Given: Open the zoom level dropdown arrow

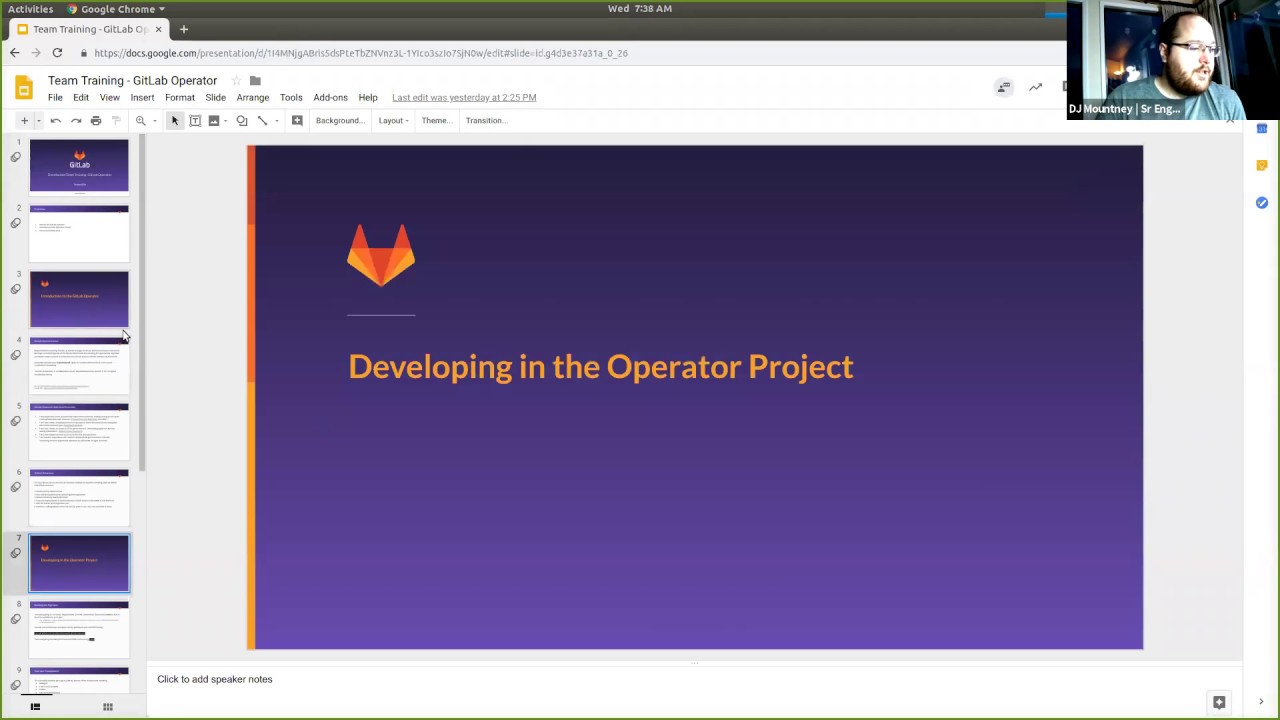Looking at the screenshot, I should point(154,120).
